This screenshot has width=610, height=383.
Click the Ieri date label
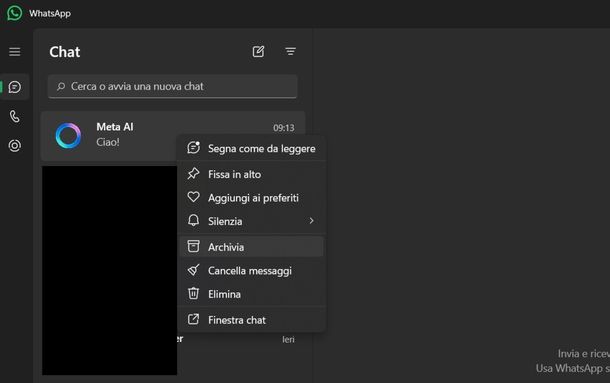[288, 339]
